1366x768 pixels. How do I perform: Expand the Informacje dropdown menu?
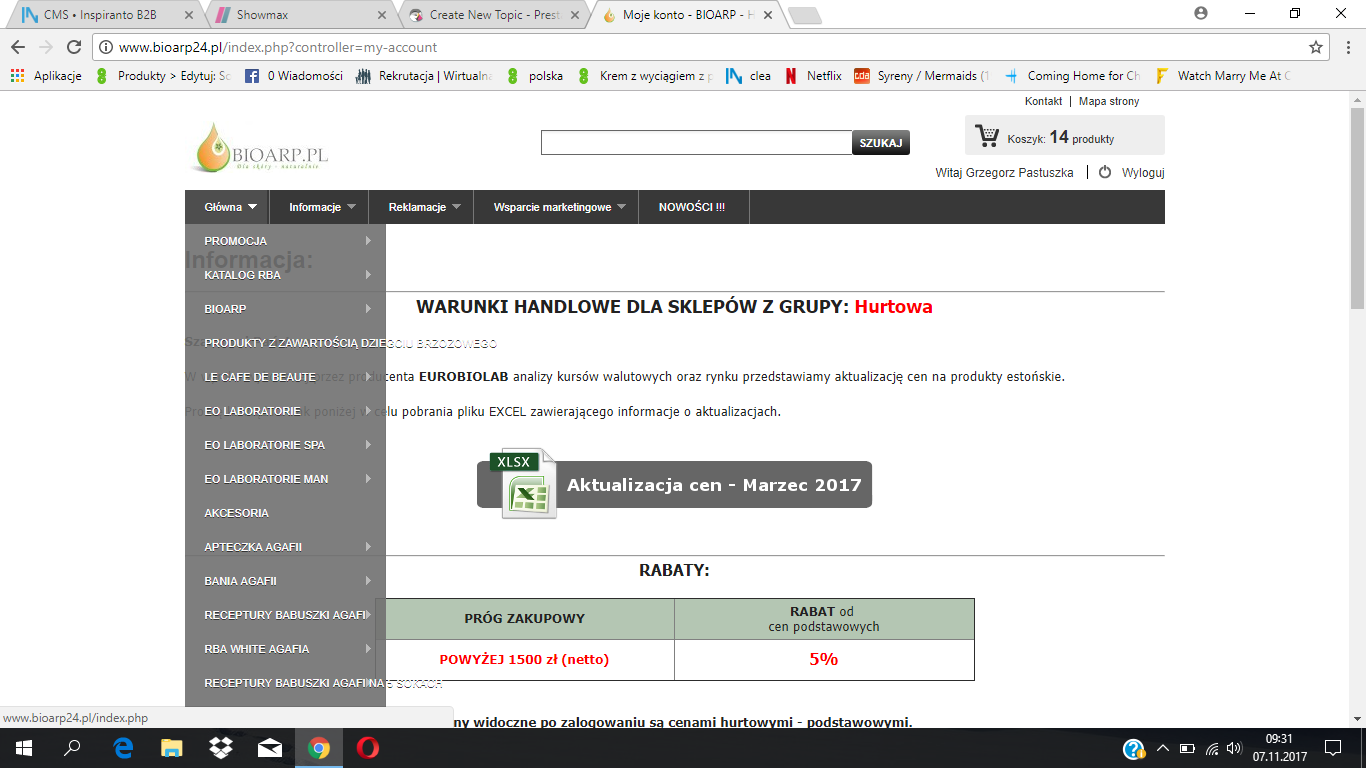[322, 207]
